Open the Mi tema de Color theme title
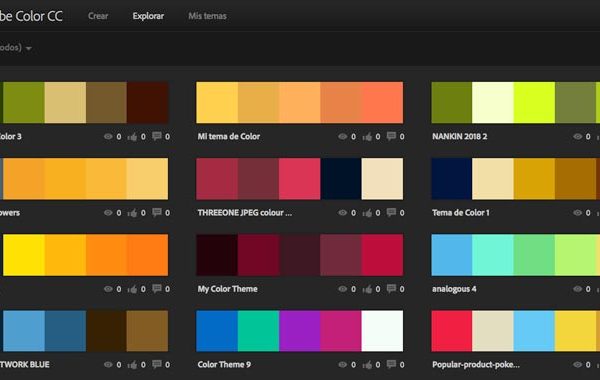This screenshot has width=600, height=380. (x=228, y=137)
